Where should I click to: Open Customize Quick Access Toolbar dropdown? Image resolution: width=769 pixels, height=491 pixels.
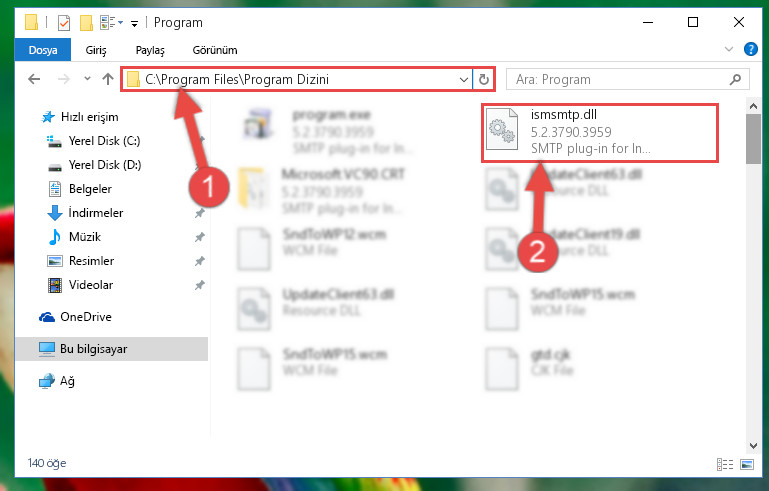(x=134, y=23)
